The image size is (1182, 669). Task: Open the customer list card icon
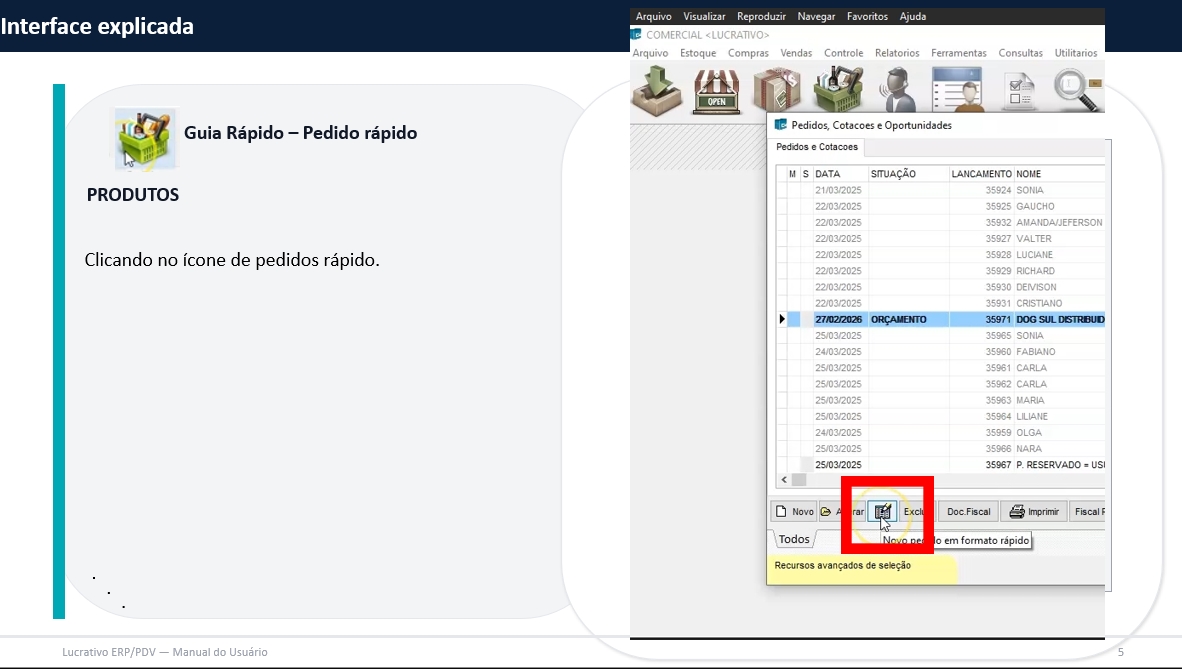pyautogui.click(x=958, y=89)
